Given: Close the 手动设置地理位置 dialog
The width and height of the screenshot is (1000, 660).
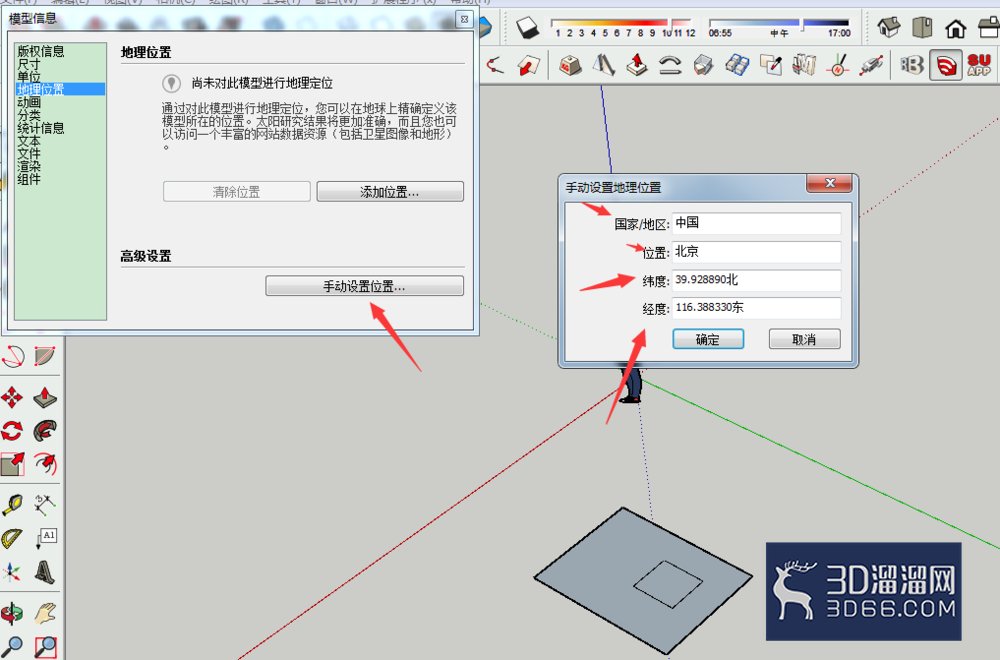Looking at the screenshot, I should (x=829, y=183).
